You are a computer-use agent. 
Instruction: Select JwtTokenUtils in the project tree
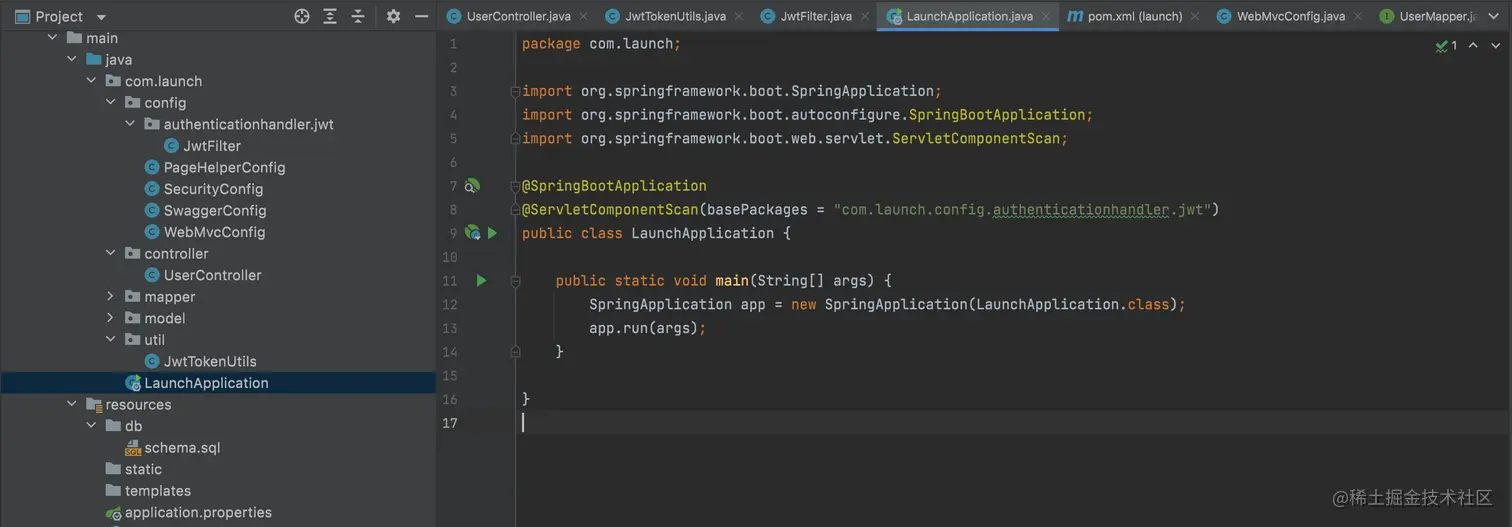pos(200,362)
